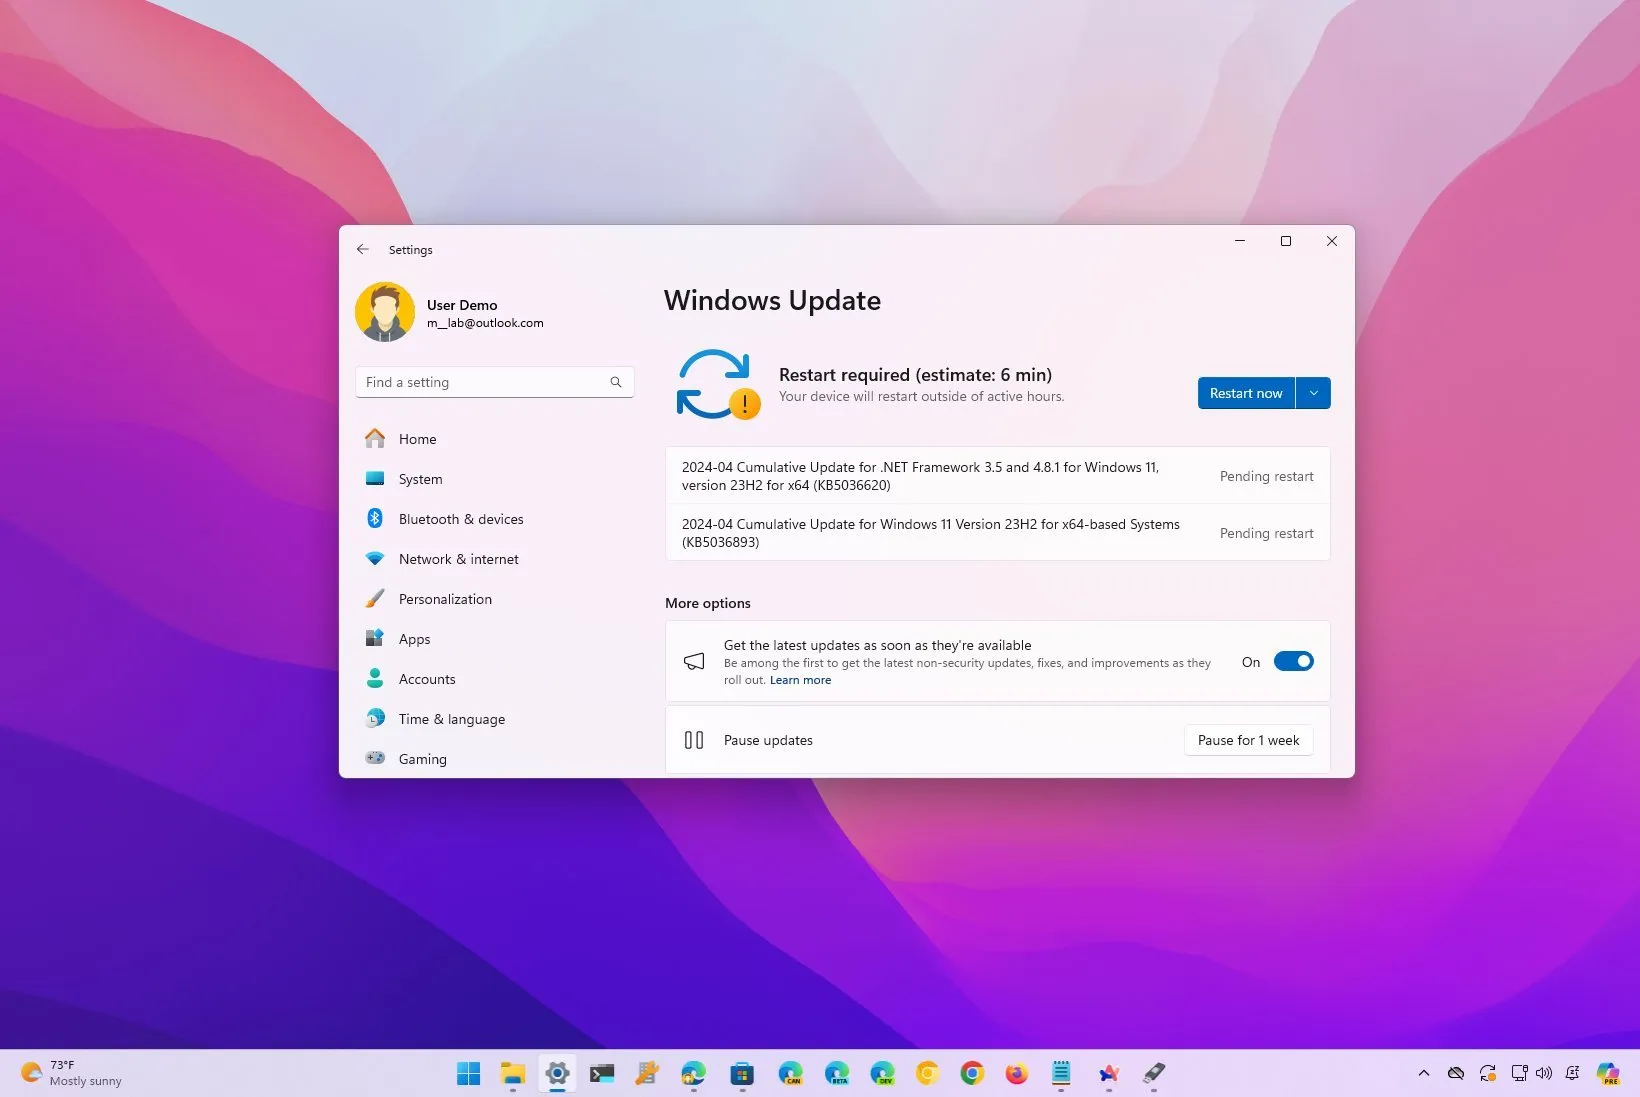Open Microsoft Store from the taskbar
The width and height of the screenshot is (1640, 1097).
(x=742, y=1073)
